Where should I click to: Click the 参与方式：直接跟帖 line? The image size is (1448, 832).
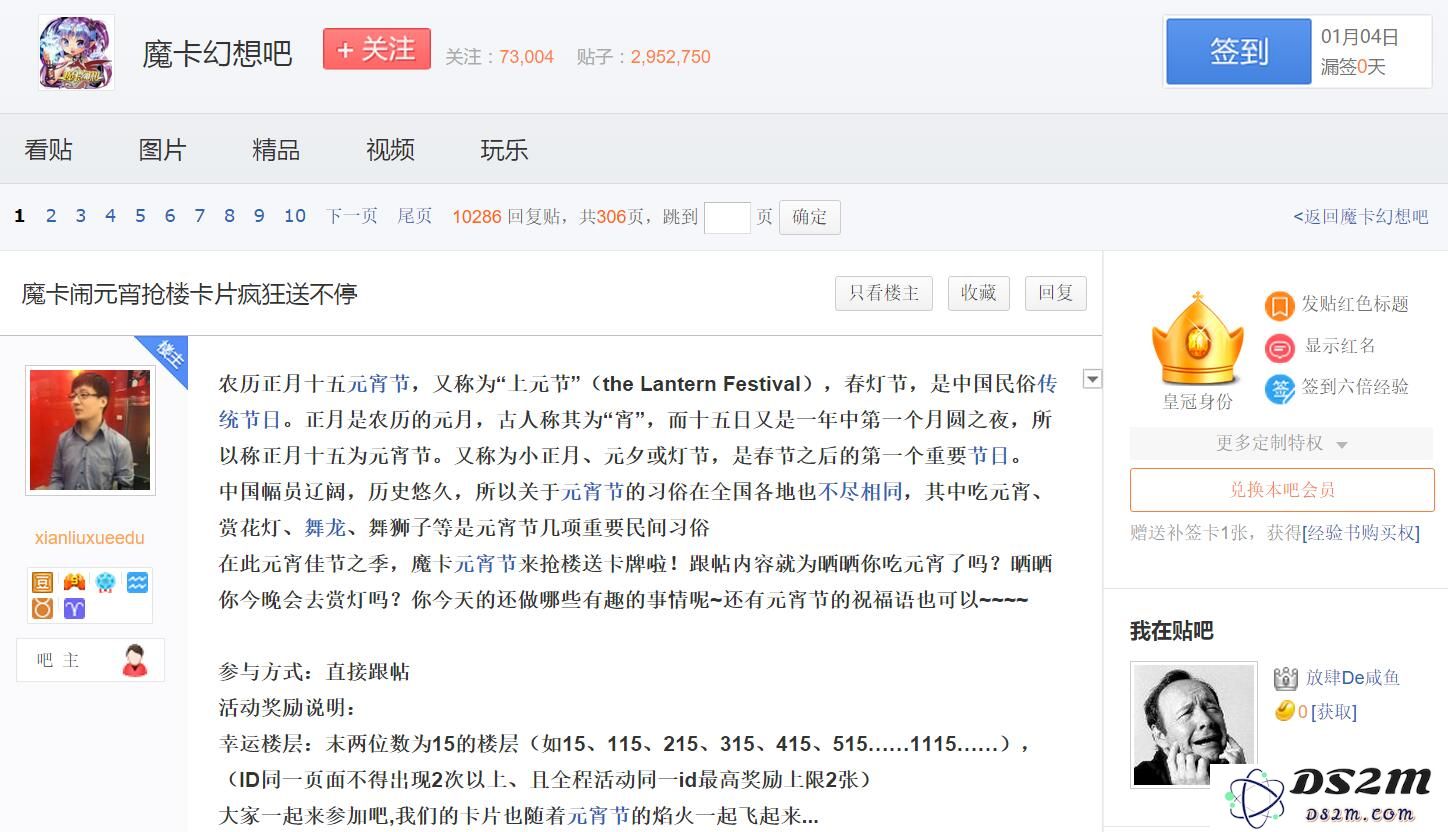coord(314,672)
